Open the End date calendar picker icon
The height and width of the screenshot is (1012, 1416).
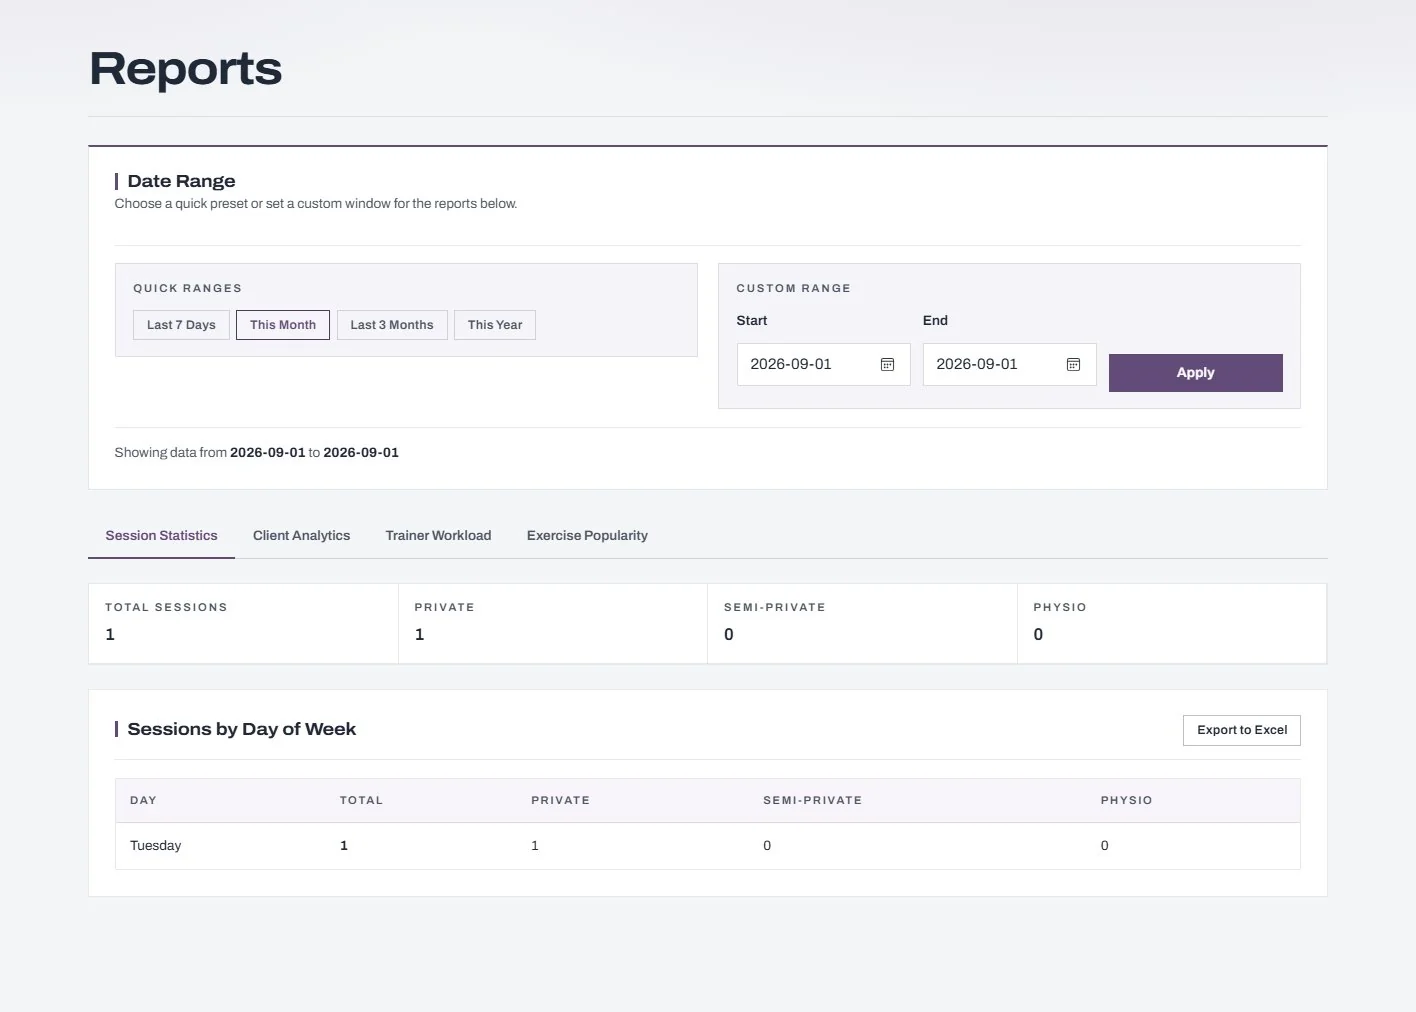pyautogui.click(x=1073, y=365)
